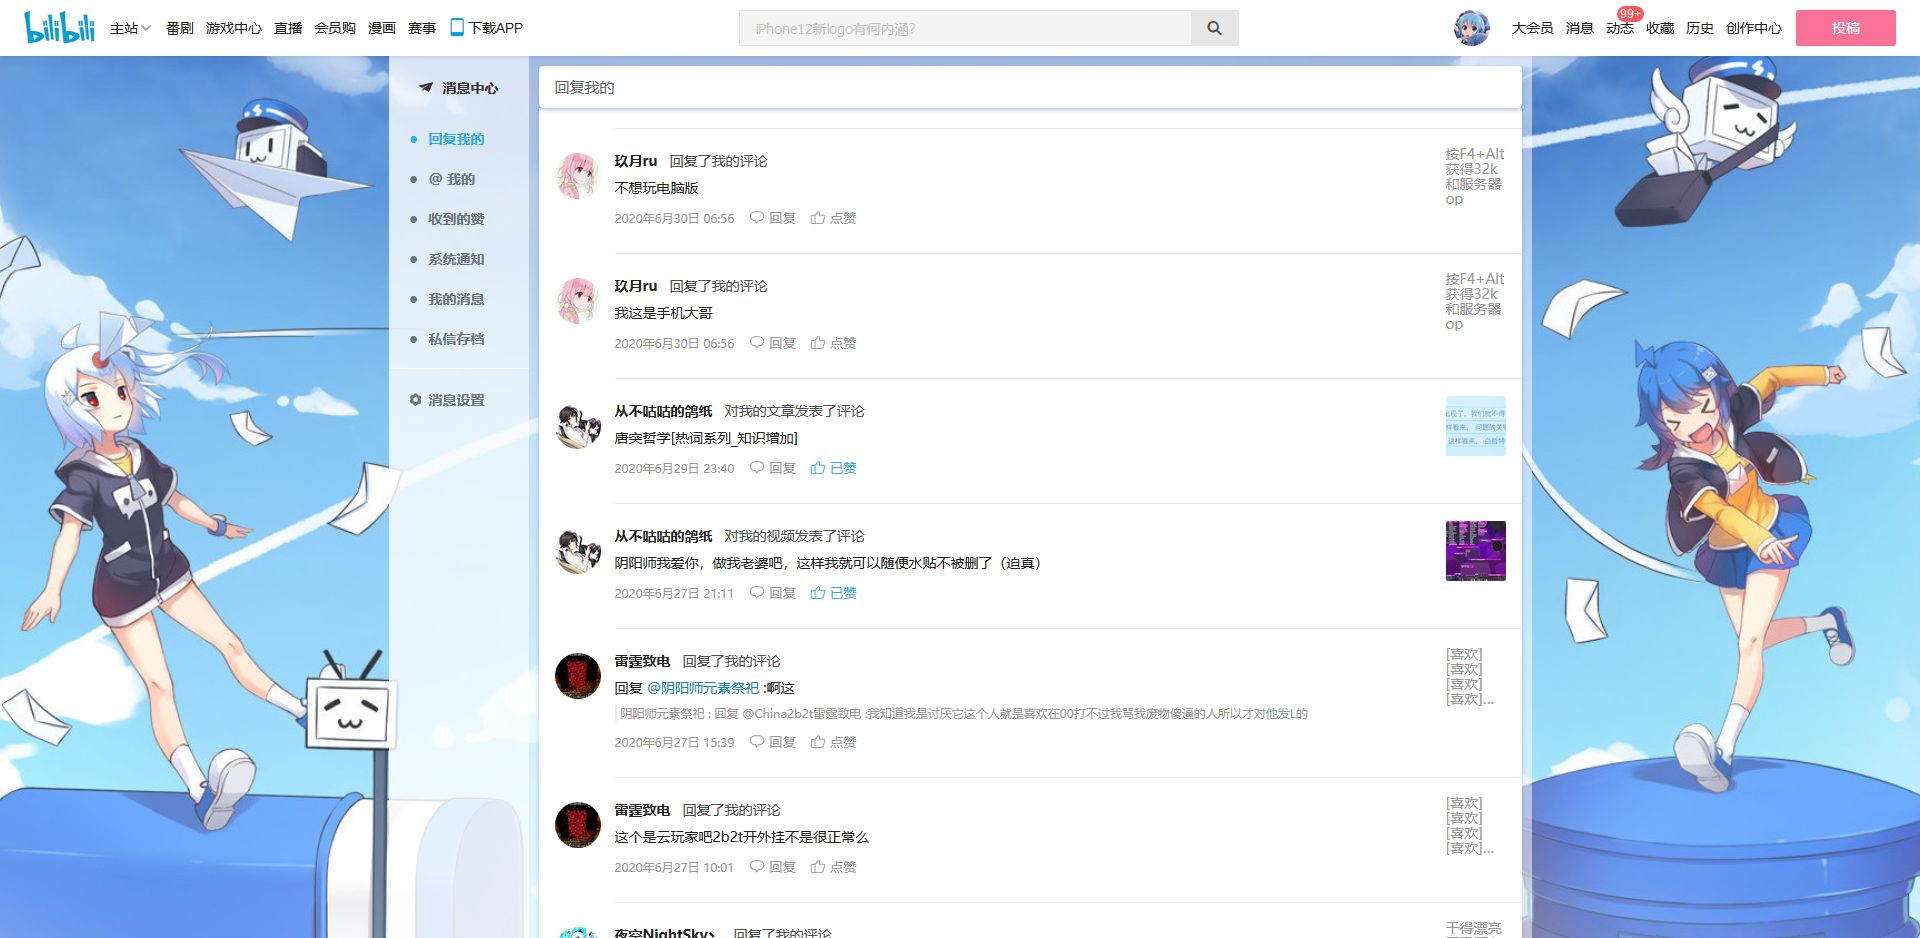This screenshot has height=938, width=1920.
Task: Open 历史 in top bar
Action: (1700, 28)
